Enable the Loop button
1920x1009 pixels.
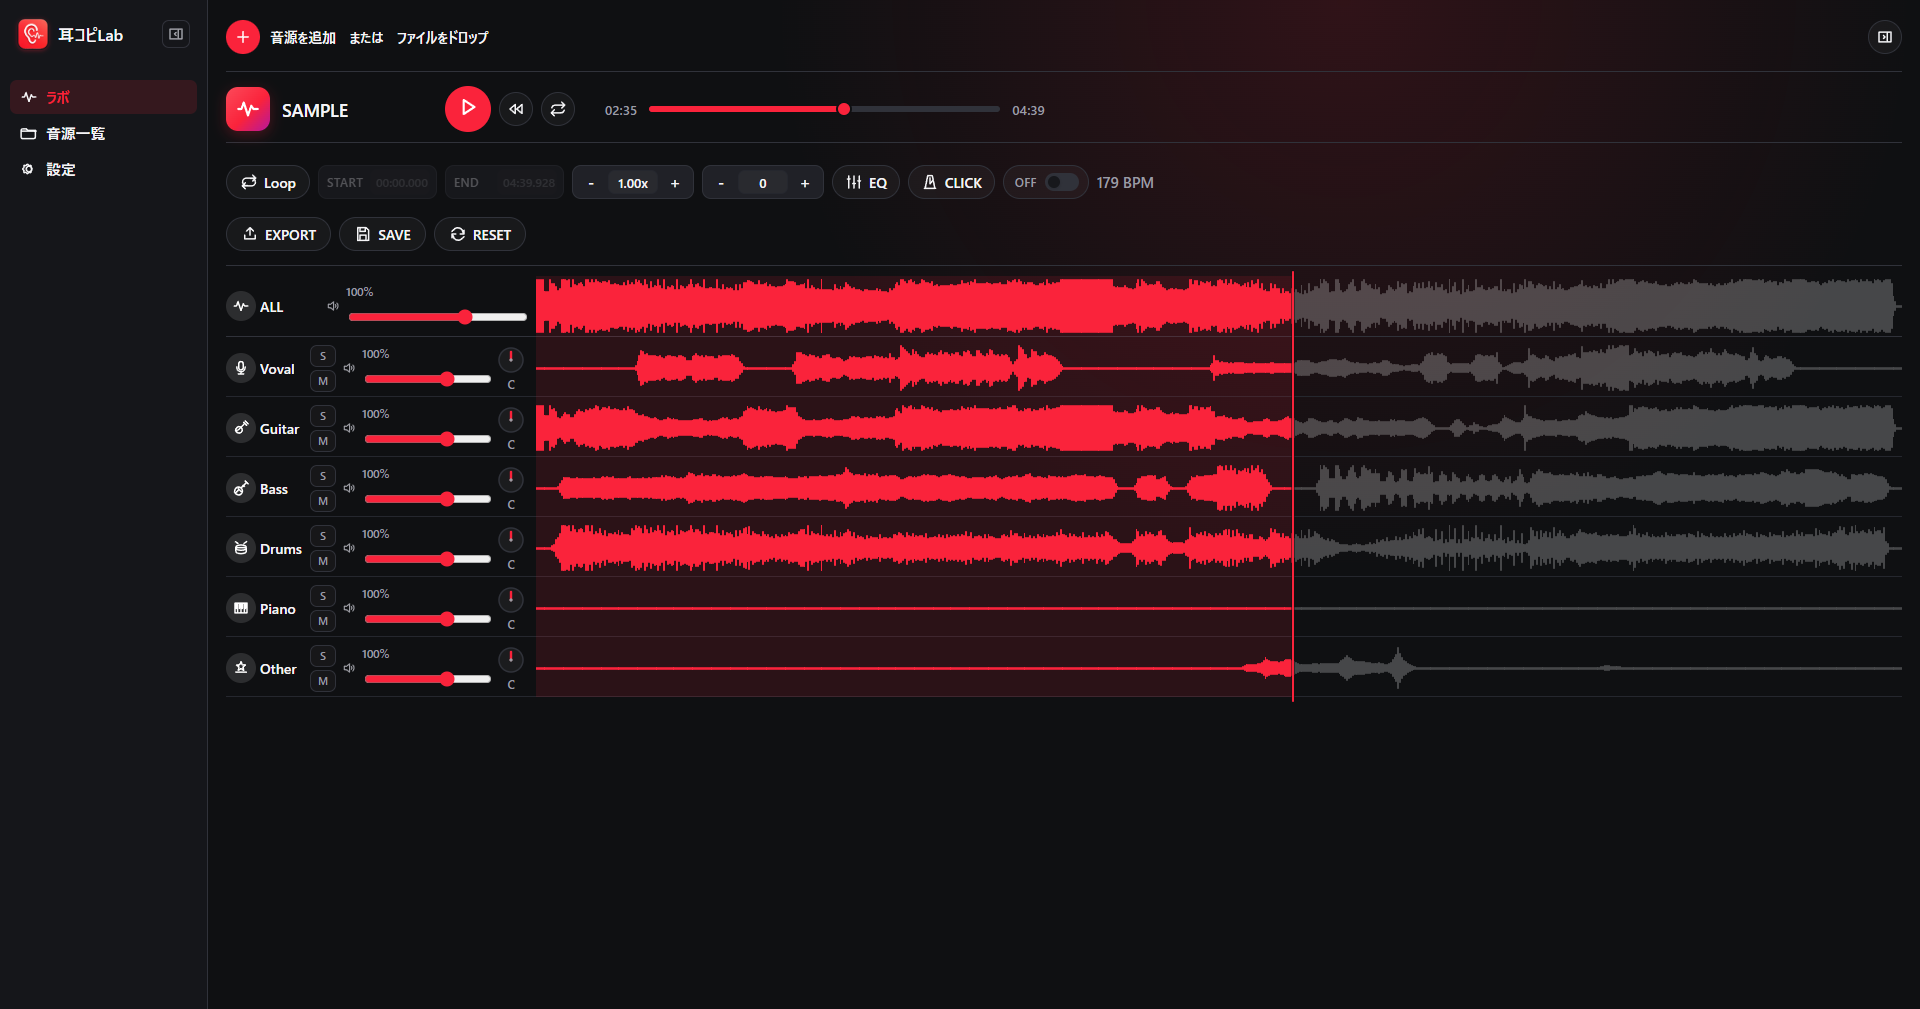click(268, 182)
